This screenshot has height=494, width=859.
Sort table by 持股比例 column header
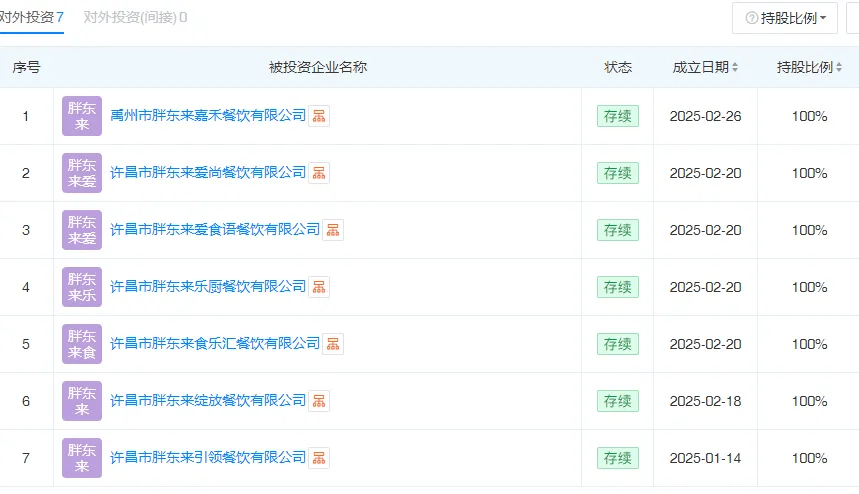pyautogui.click(x=808, y=67)
